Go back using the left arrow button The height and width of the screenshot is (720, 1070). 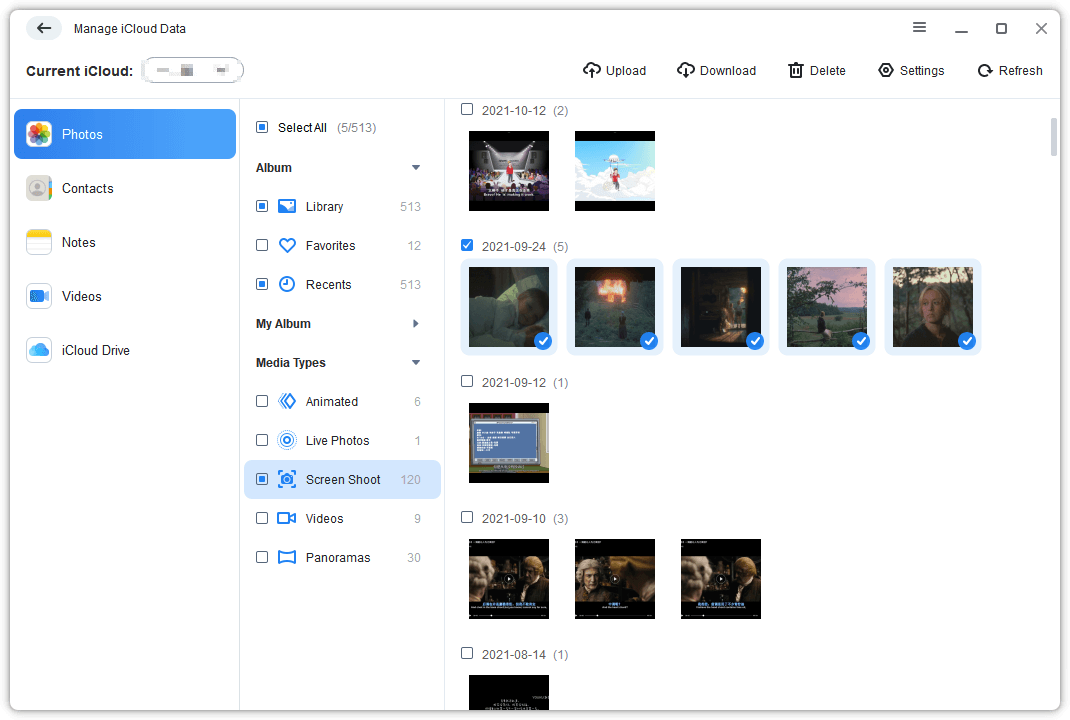point(44,28)
